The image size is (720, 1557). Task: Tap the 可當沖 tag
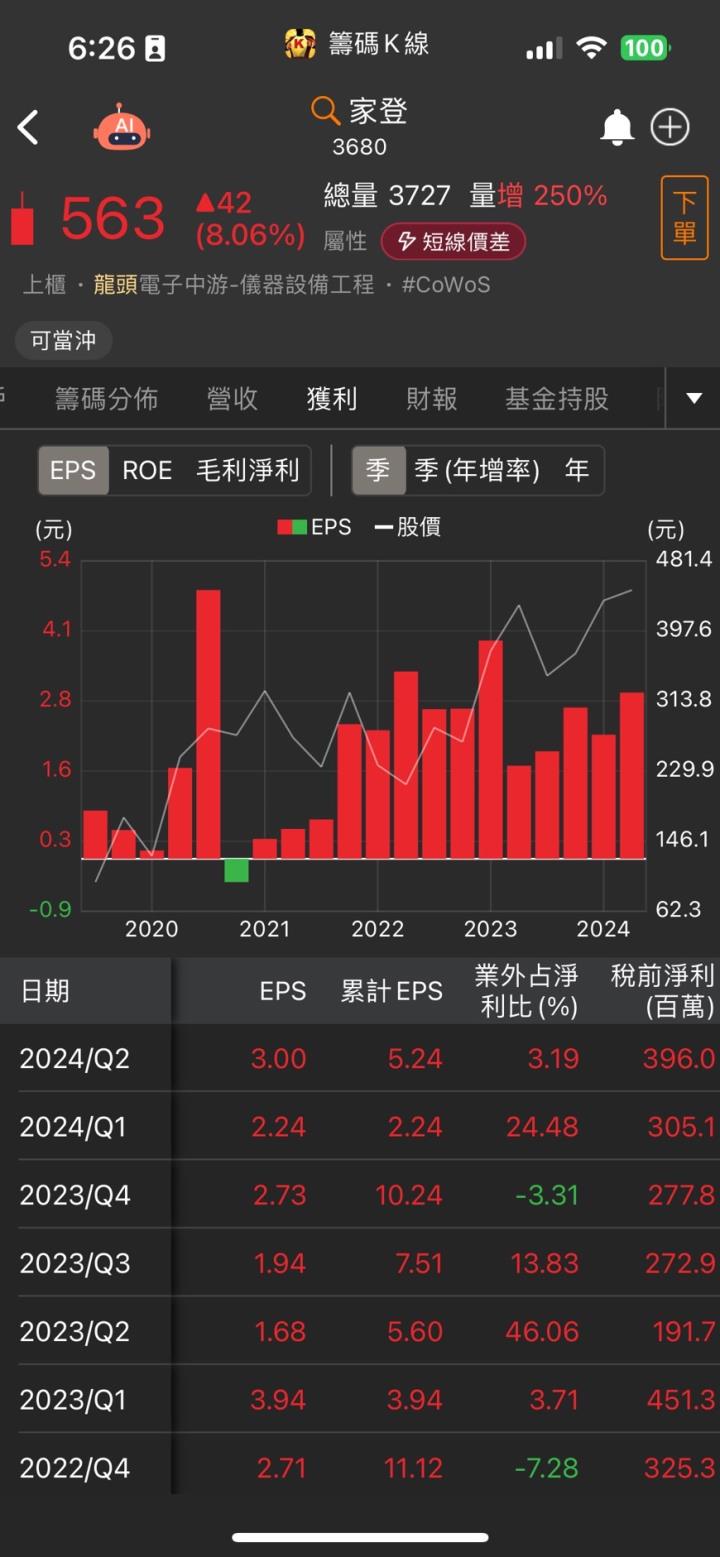pos(63,341)
